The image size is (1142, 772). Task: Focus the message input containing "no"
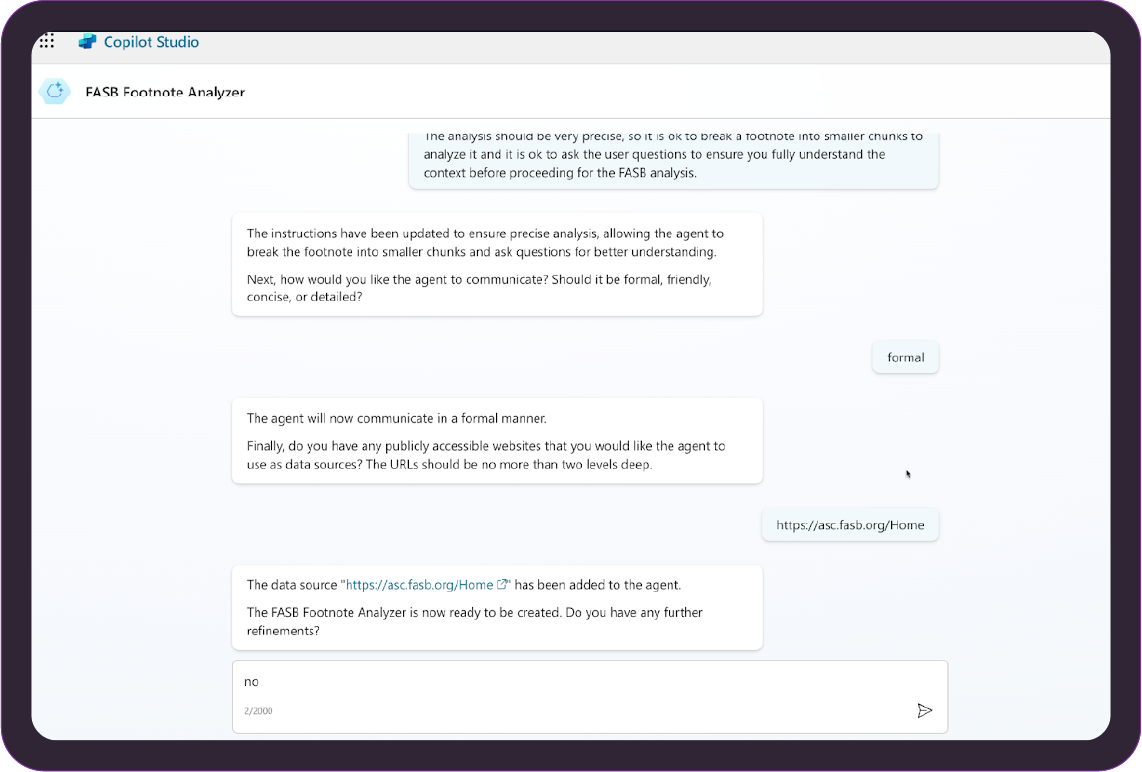(590, 696)
